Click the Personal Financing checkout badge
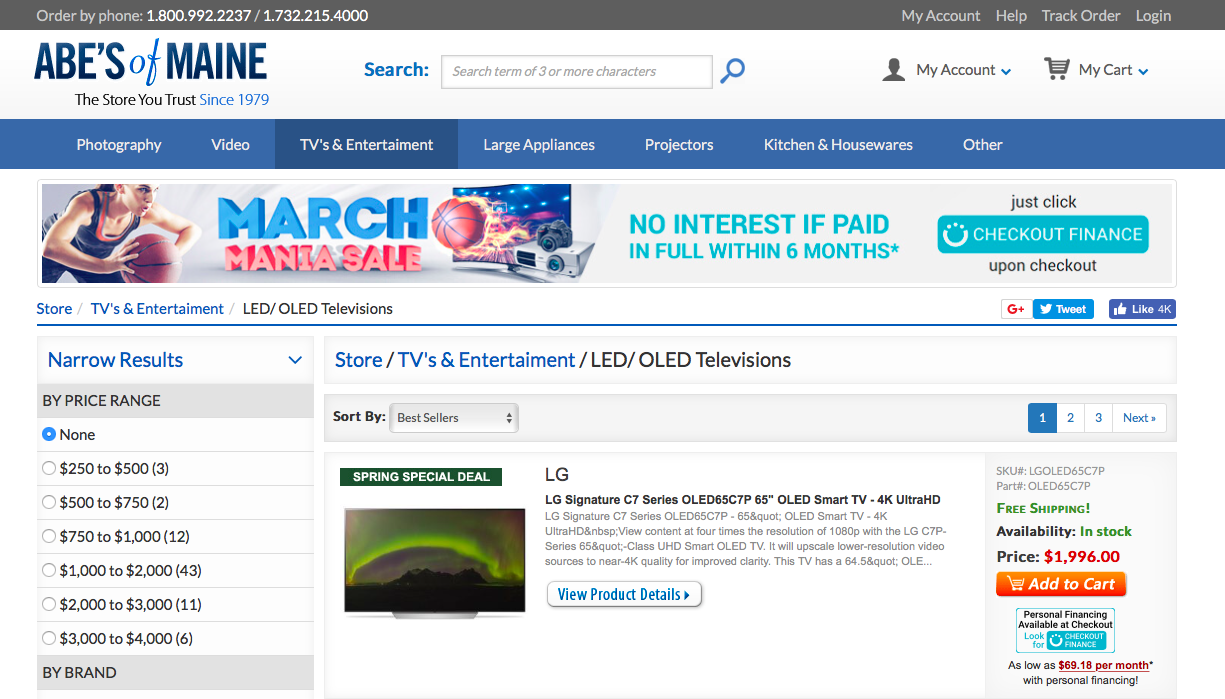This screenshot has height=699, width=1225. (1065, 630)
